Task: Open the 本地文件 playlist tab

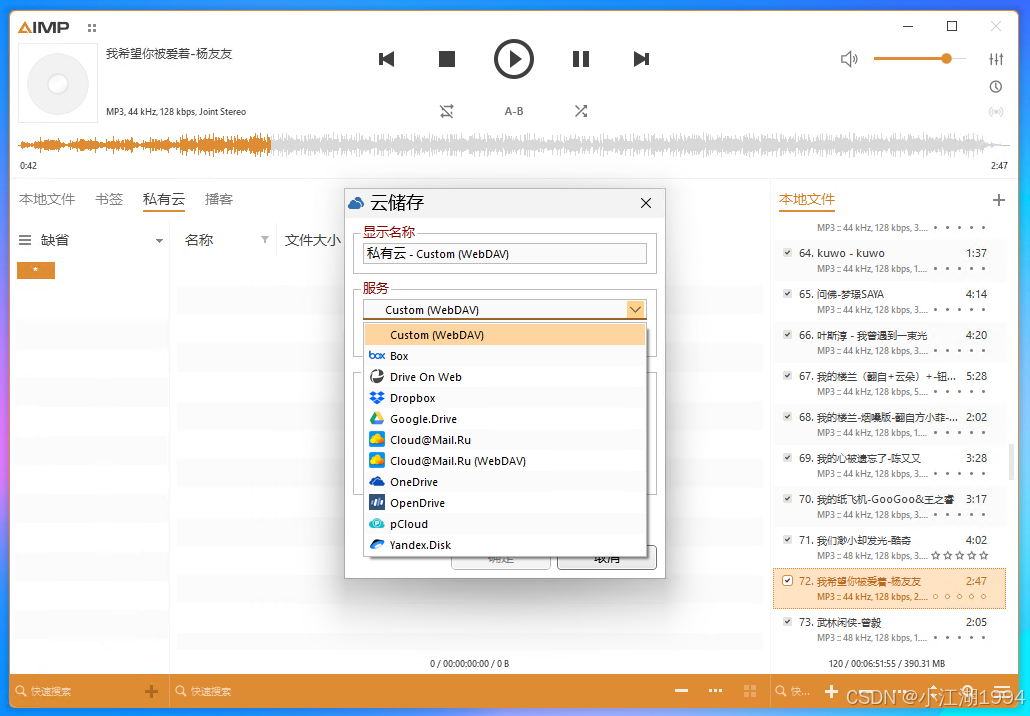Action: click(807, 199)
